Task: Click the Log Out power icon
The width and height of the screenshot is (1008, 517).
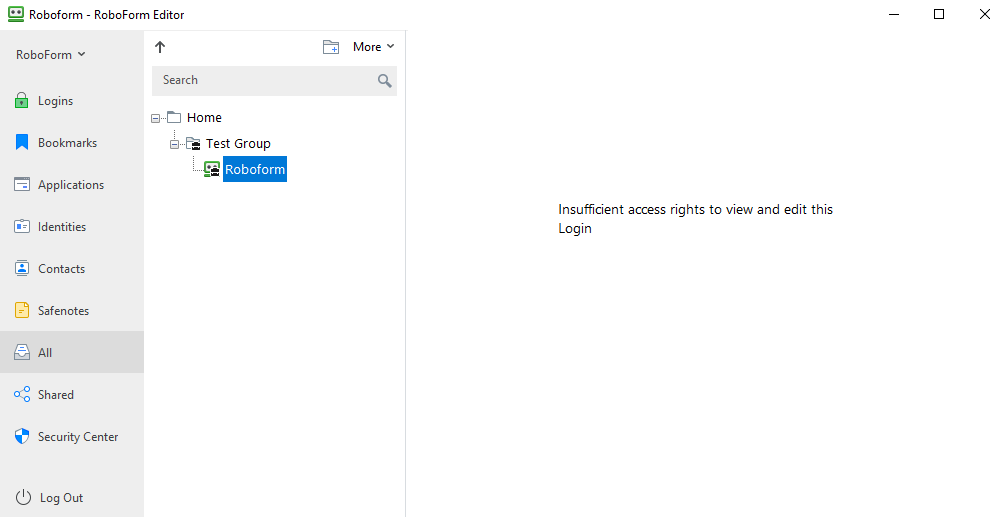Action: tap(23, 497)
